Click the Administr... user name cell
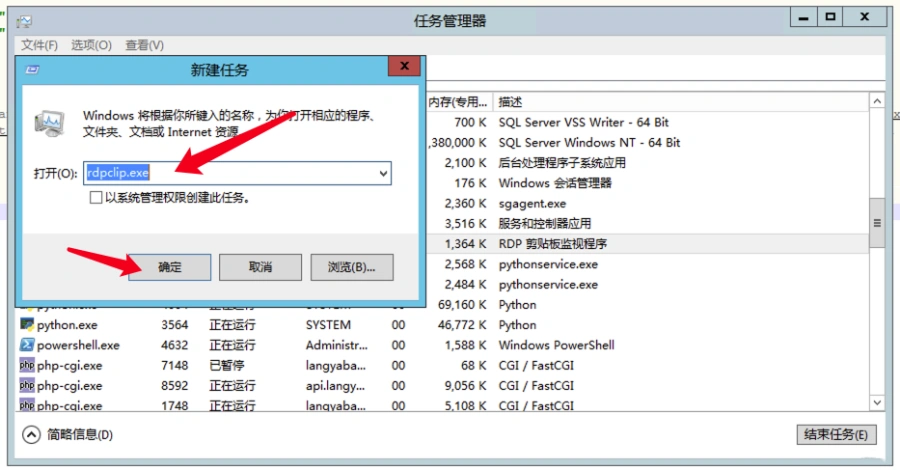 tap(336, 345)
